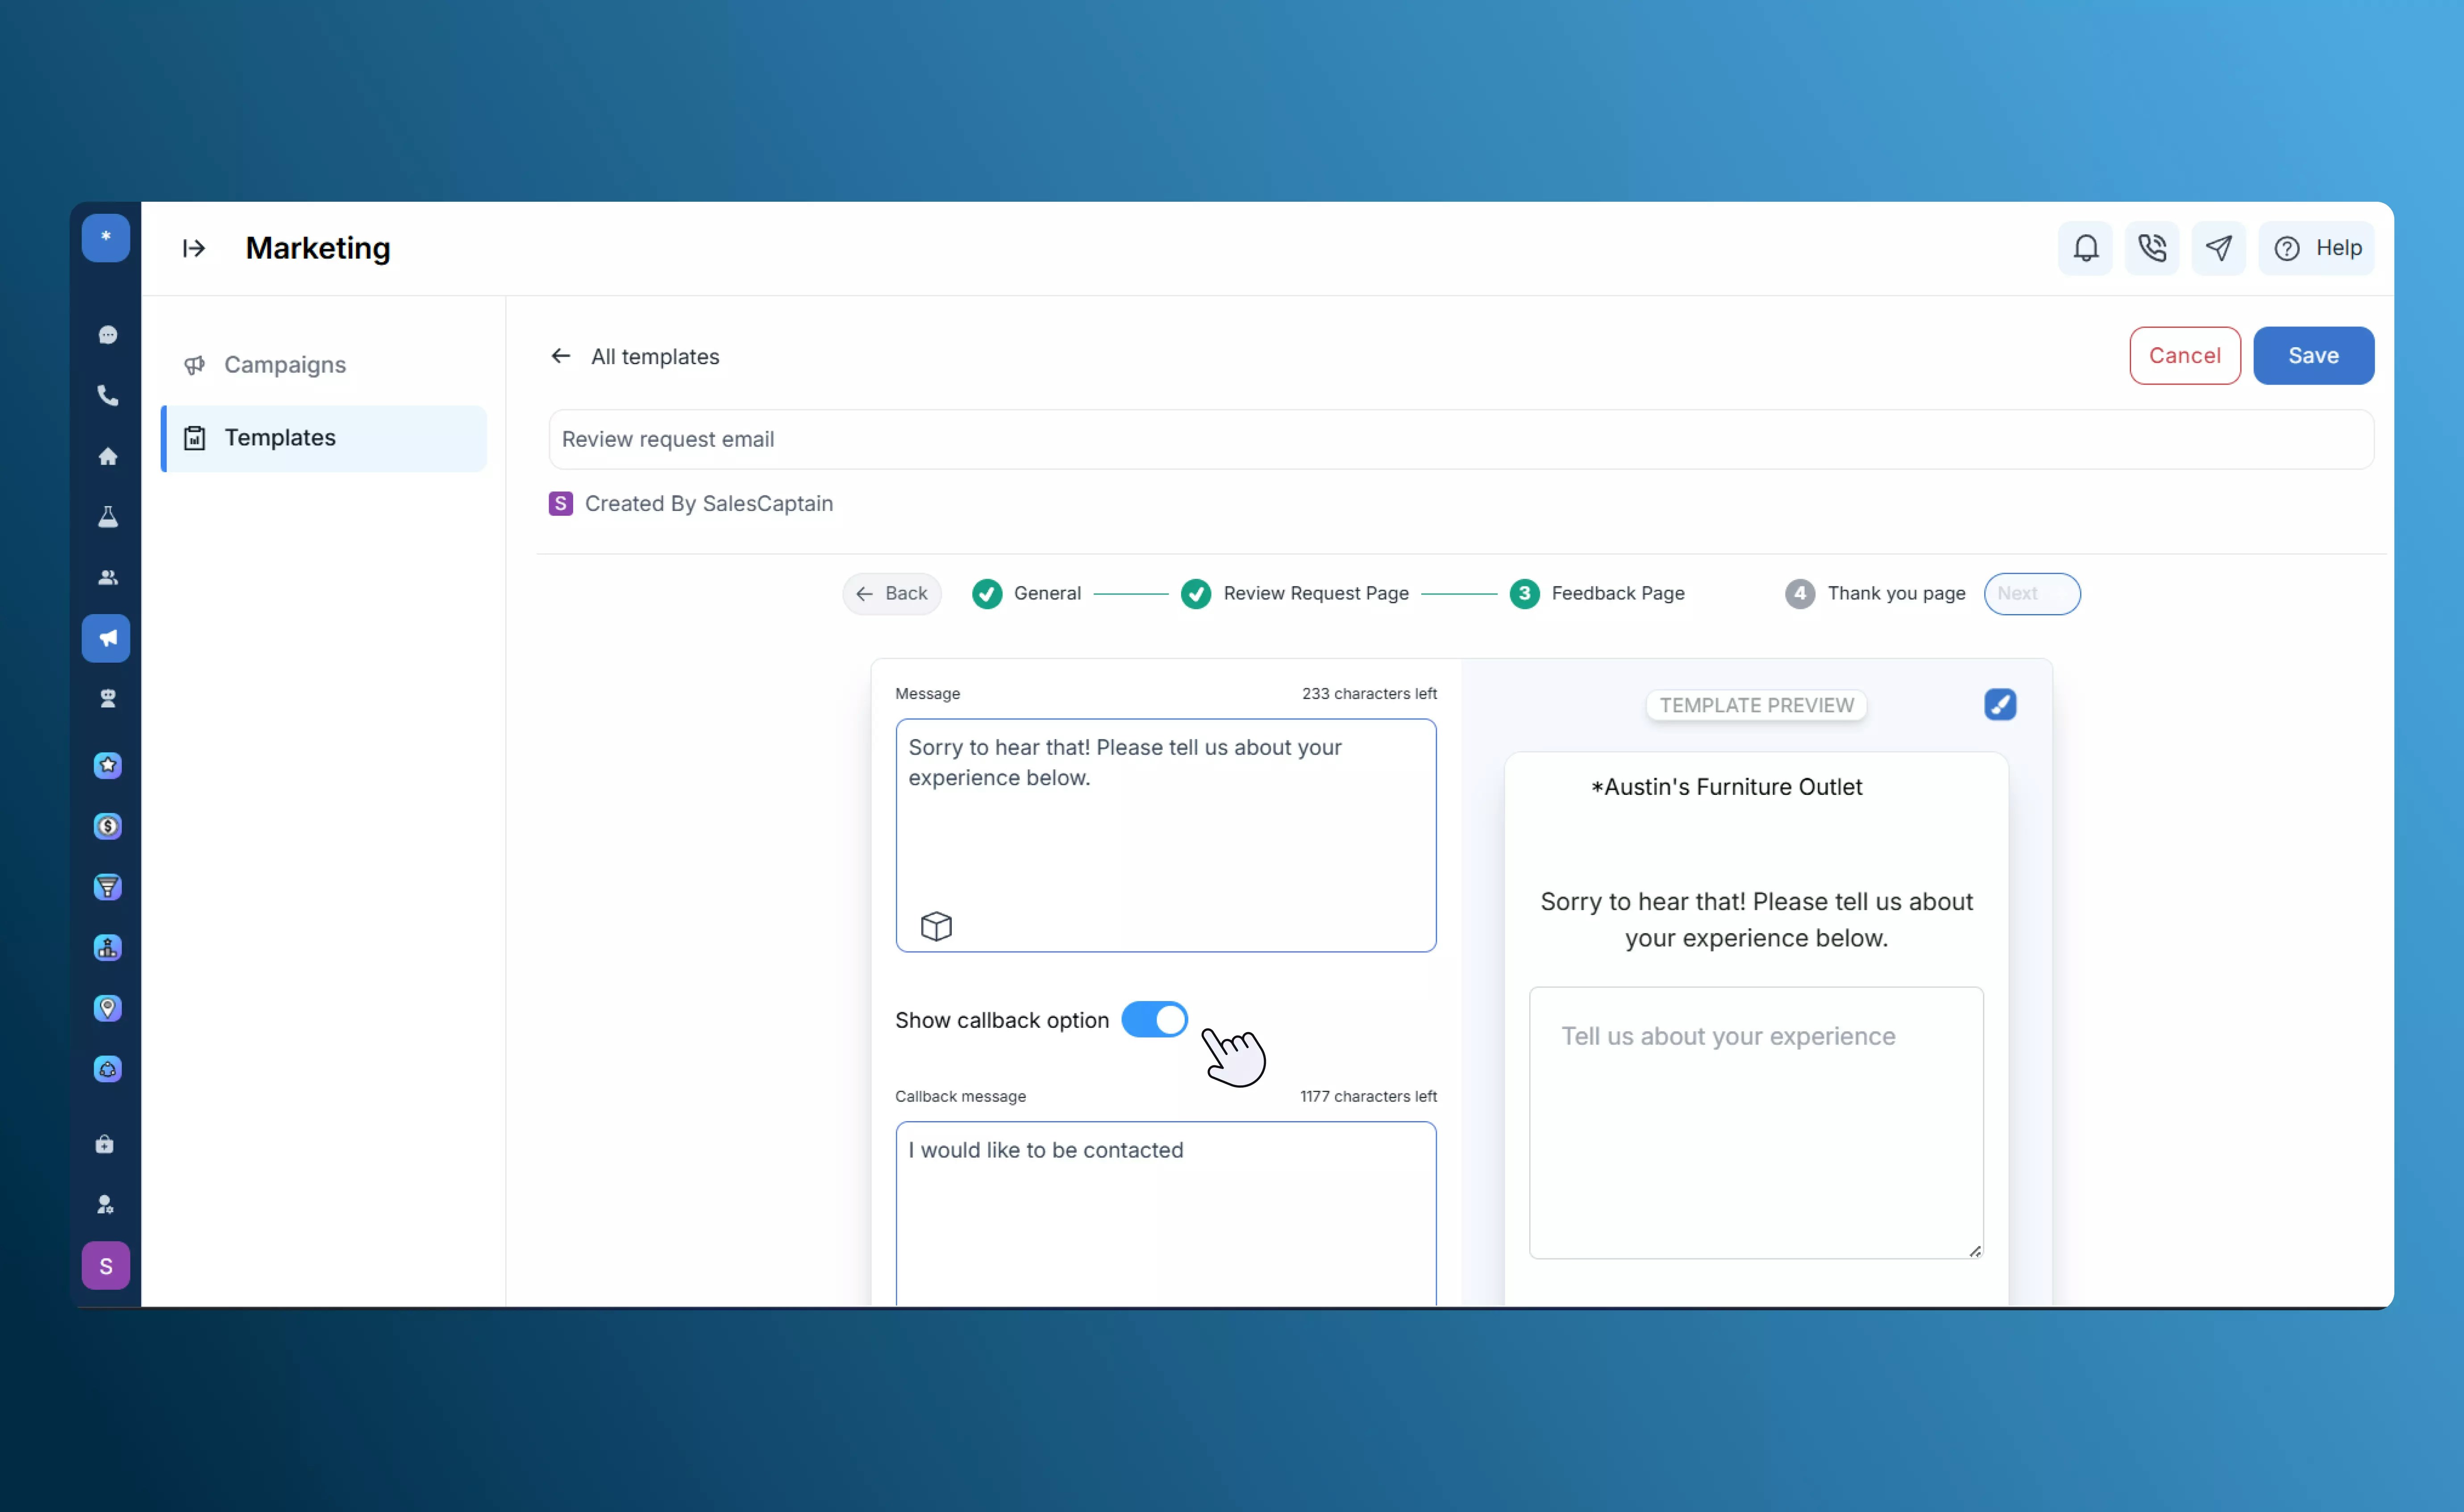Viewport: 2464px width, 1512px height.
Task: Click the flask icon in sidebar
Action: 107,517
